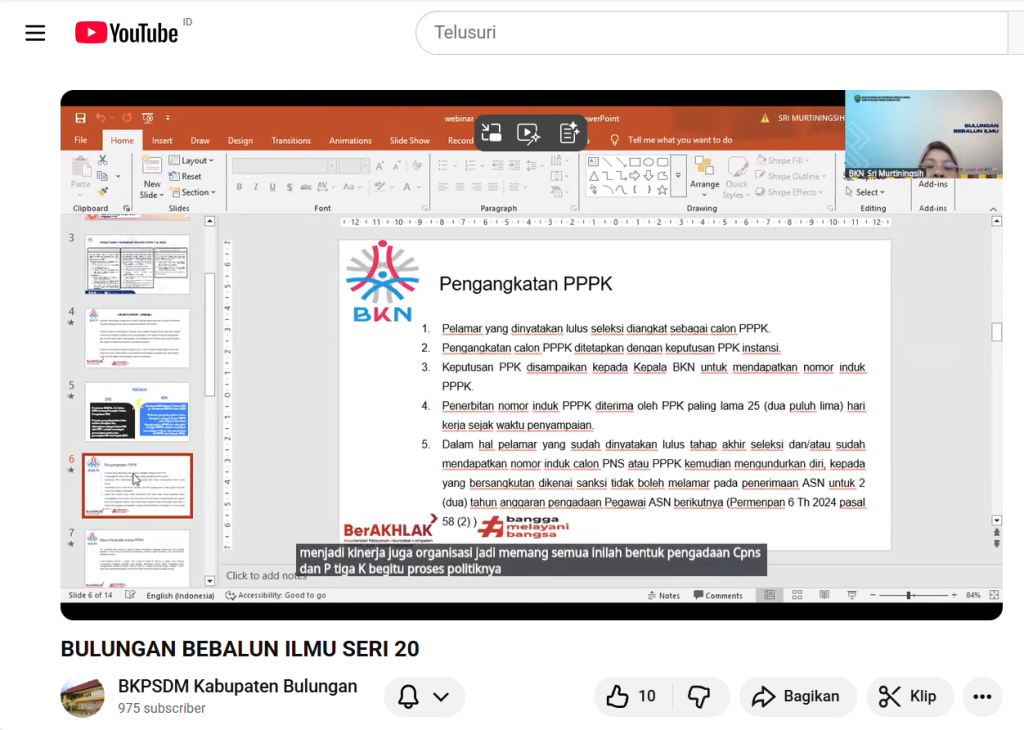Click the Slide Sorter view icon in the status bar

click(x=797, y=595)
